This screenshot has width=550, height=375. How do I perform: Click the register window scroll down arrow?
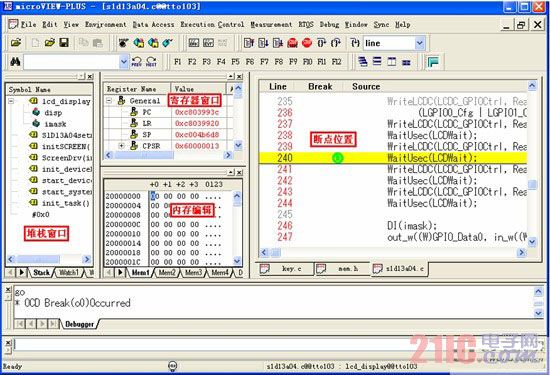click(238, 145)
